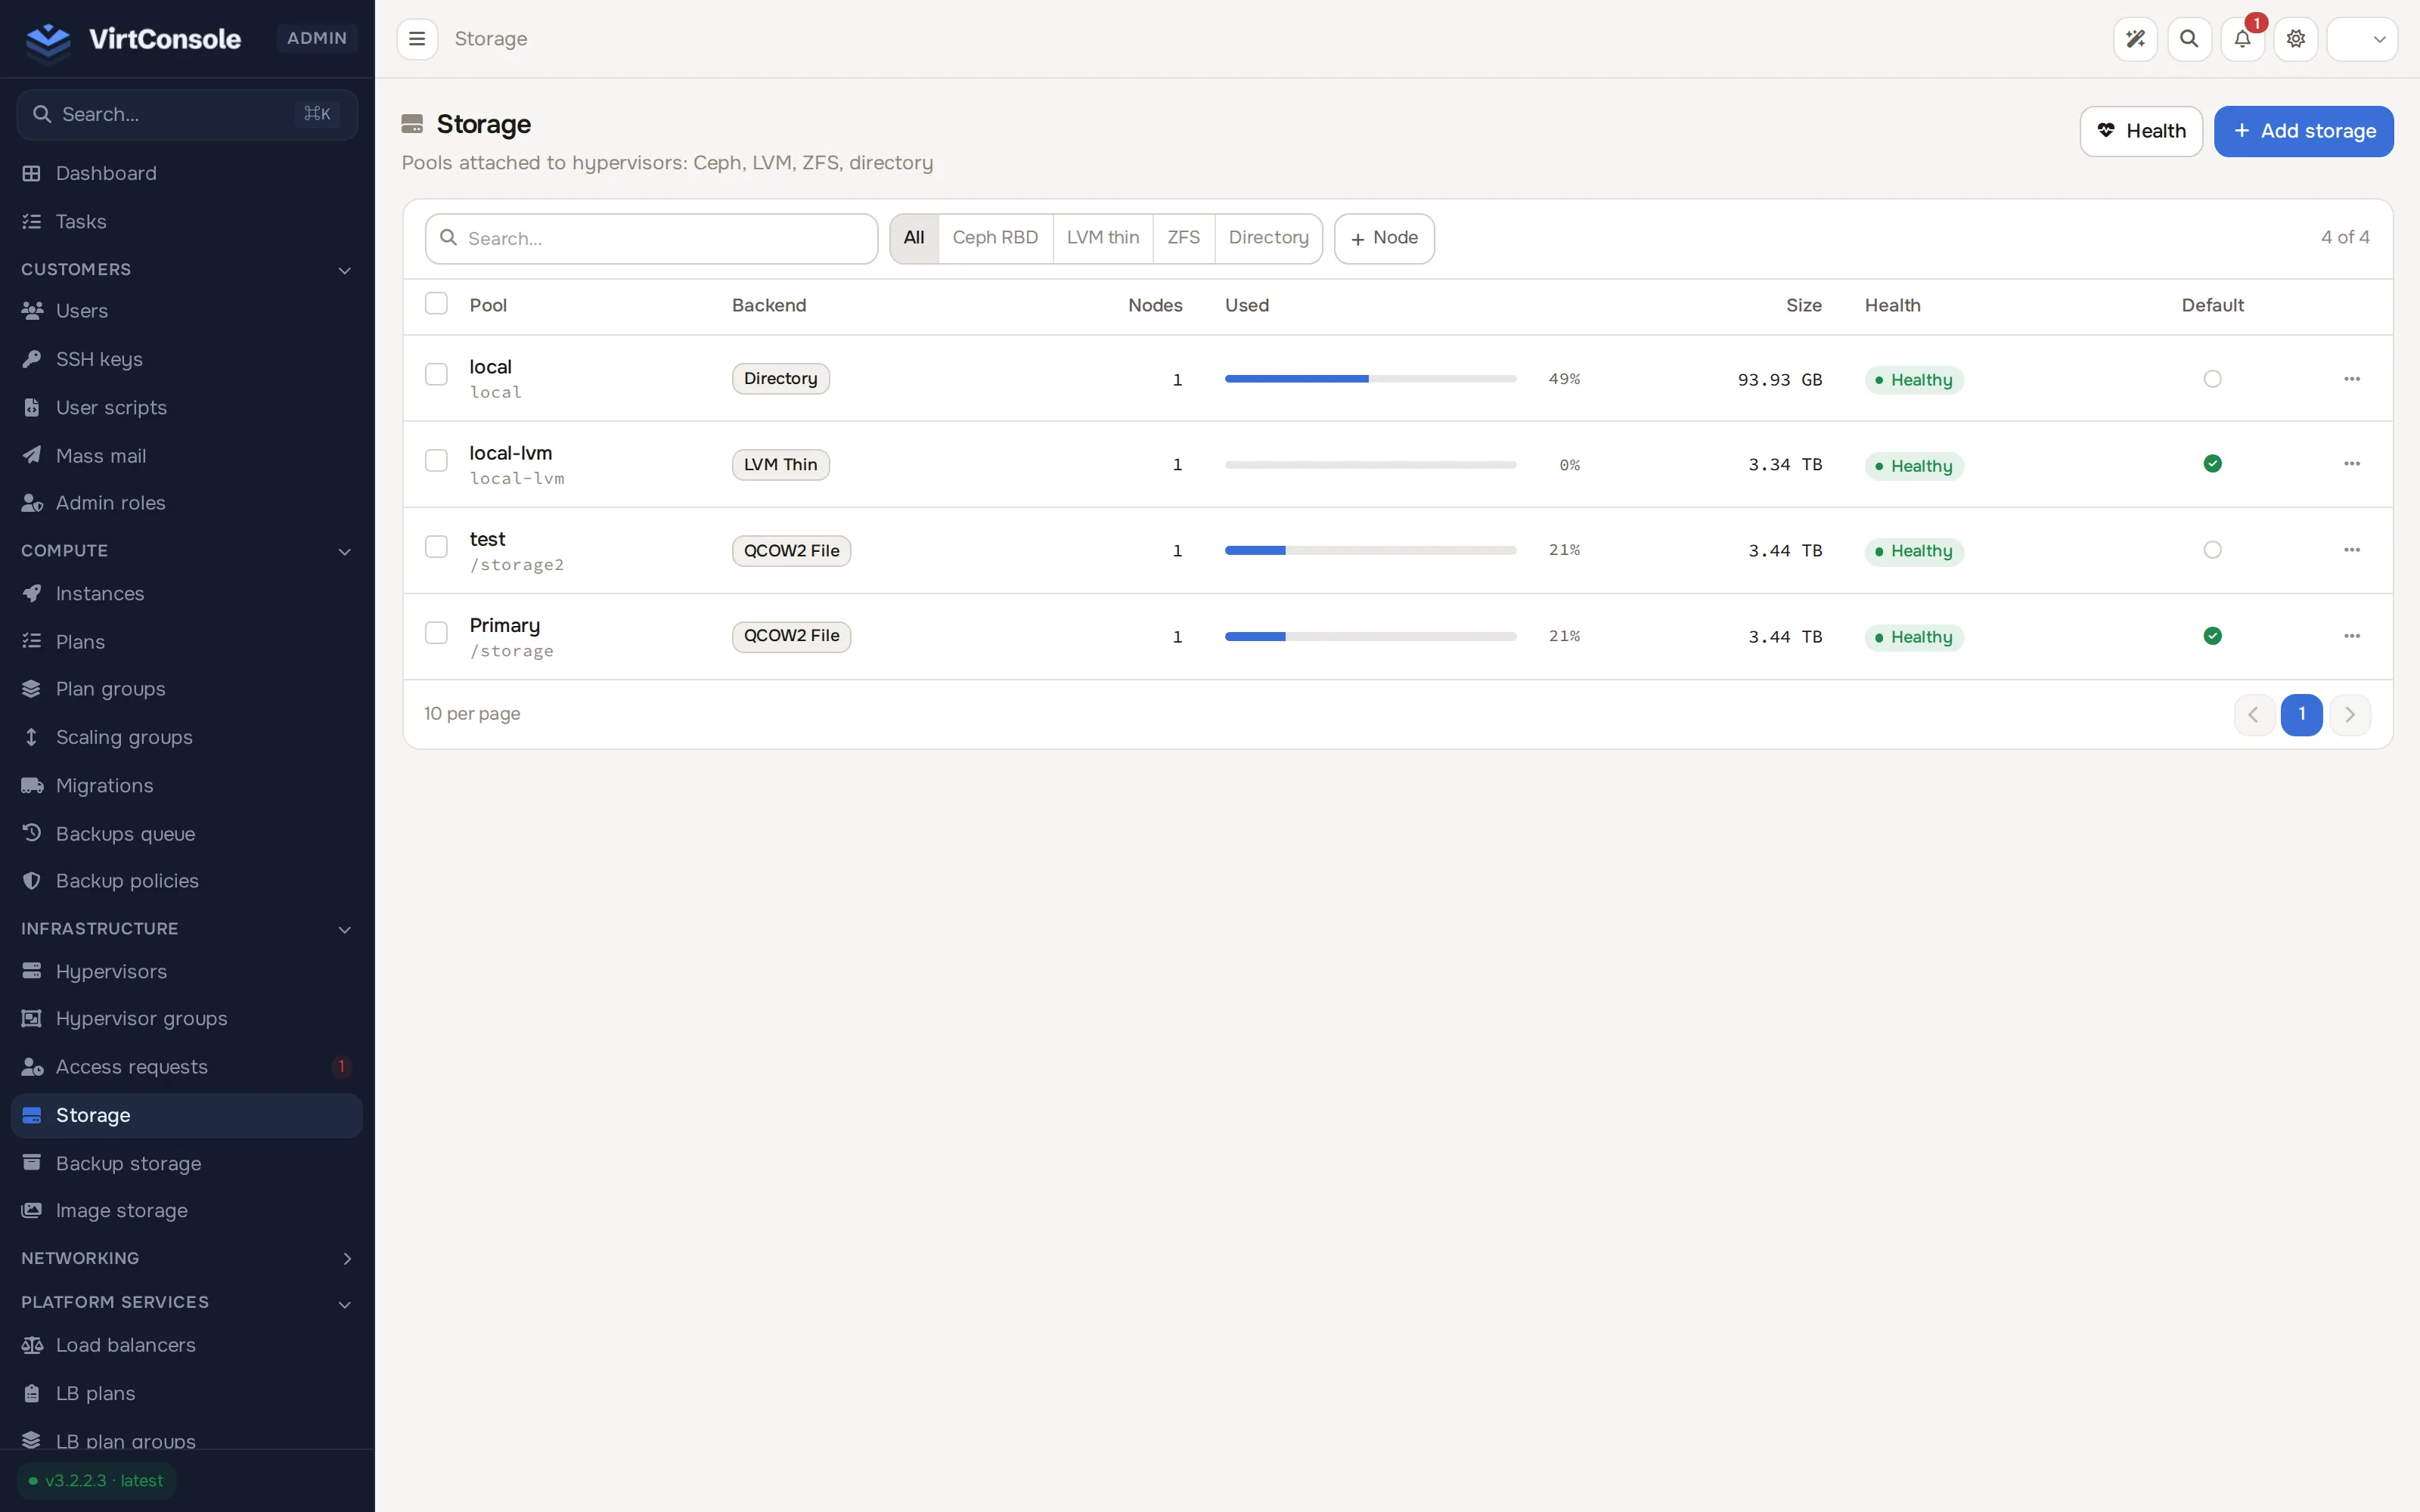Open the user account dropdown

point(2361,39)
